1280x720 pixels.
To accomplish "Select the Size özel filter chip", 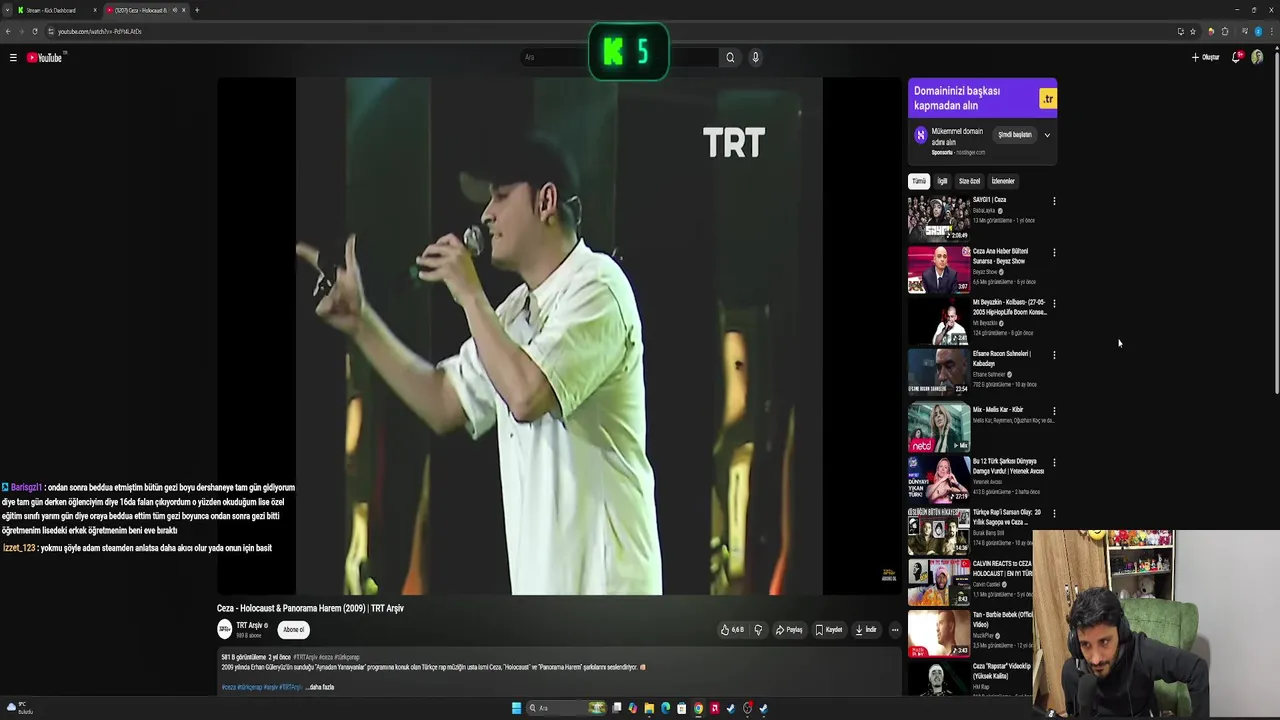I will click(970, 181).
